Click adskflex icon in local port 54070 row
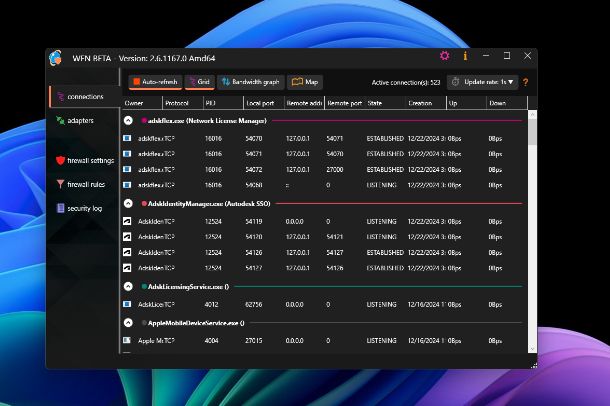Screen dimensions: 610x406 tap(127, 138)
